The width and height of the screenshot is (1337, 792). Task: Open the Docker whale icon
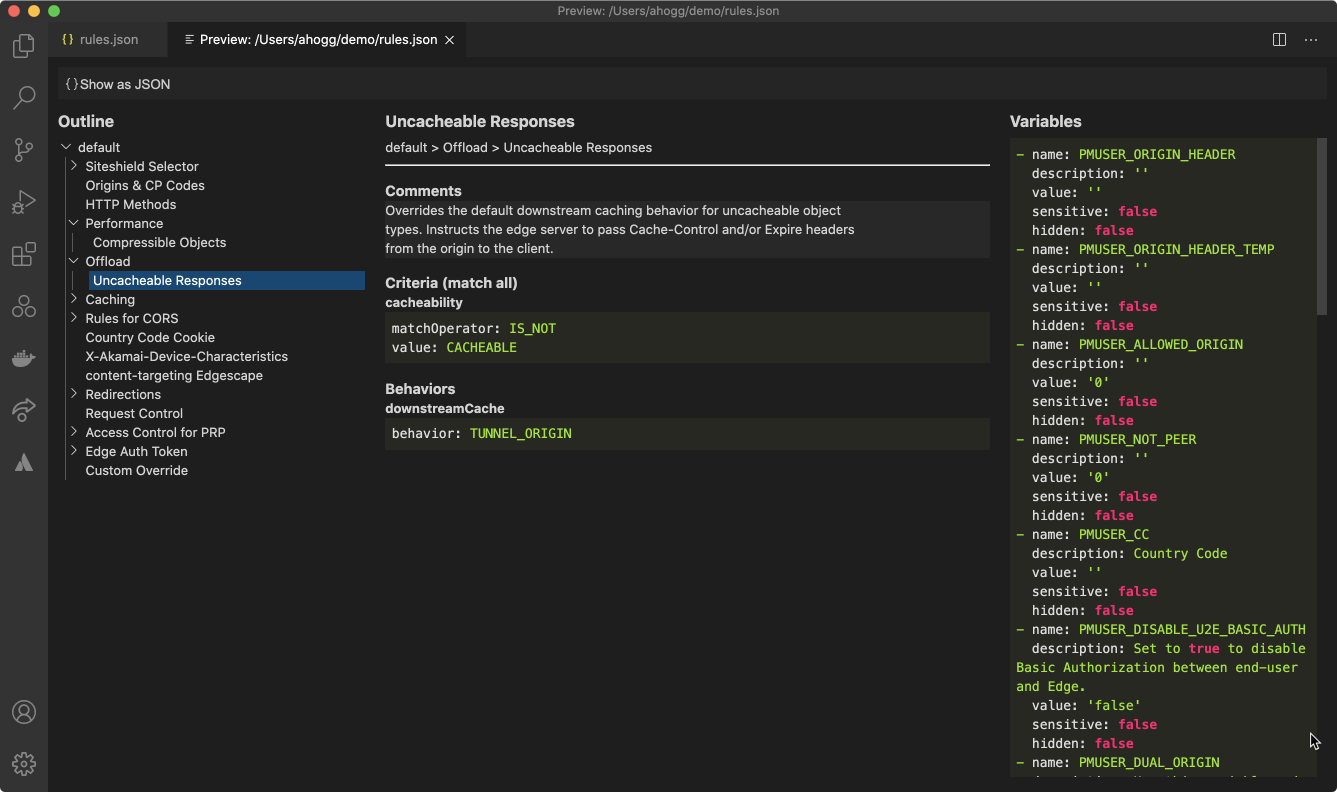coord(24,358)
